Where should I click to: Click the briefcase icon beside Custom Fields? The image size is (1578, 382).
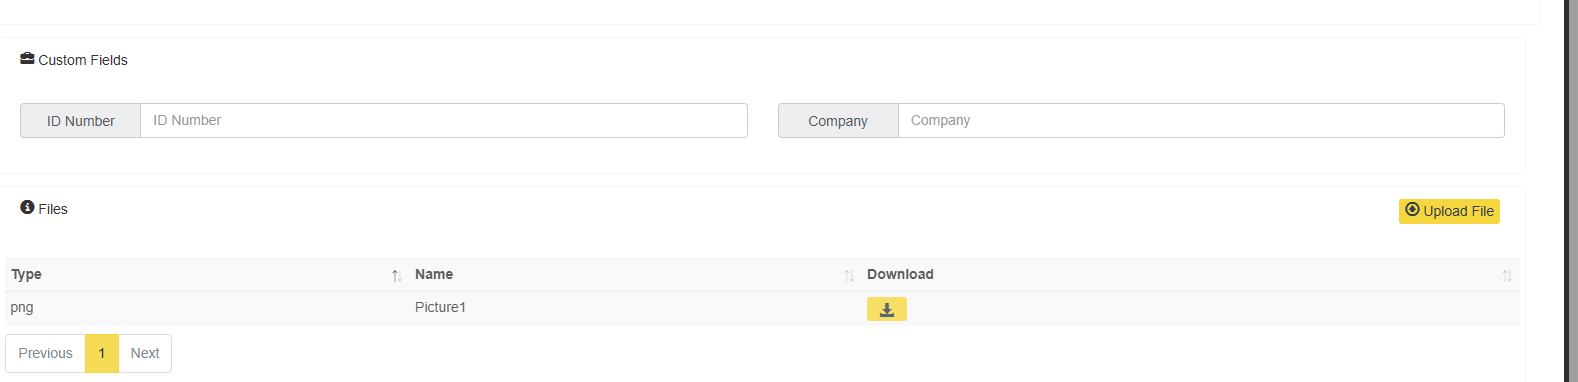[27, 59]
